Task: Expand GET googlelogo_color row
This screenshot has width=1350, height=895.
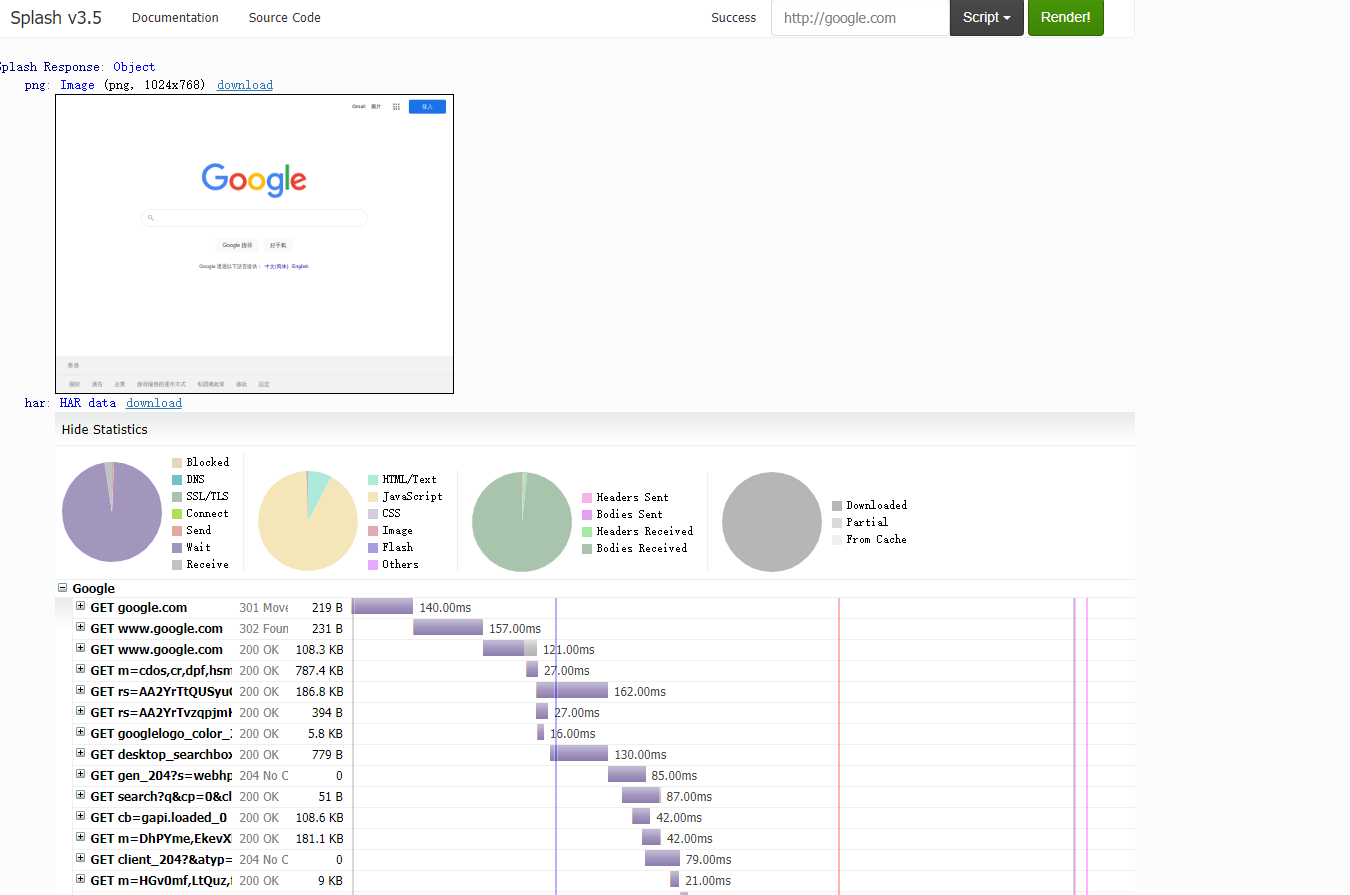Action: [x=81, y=733]
